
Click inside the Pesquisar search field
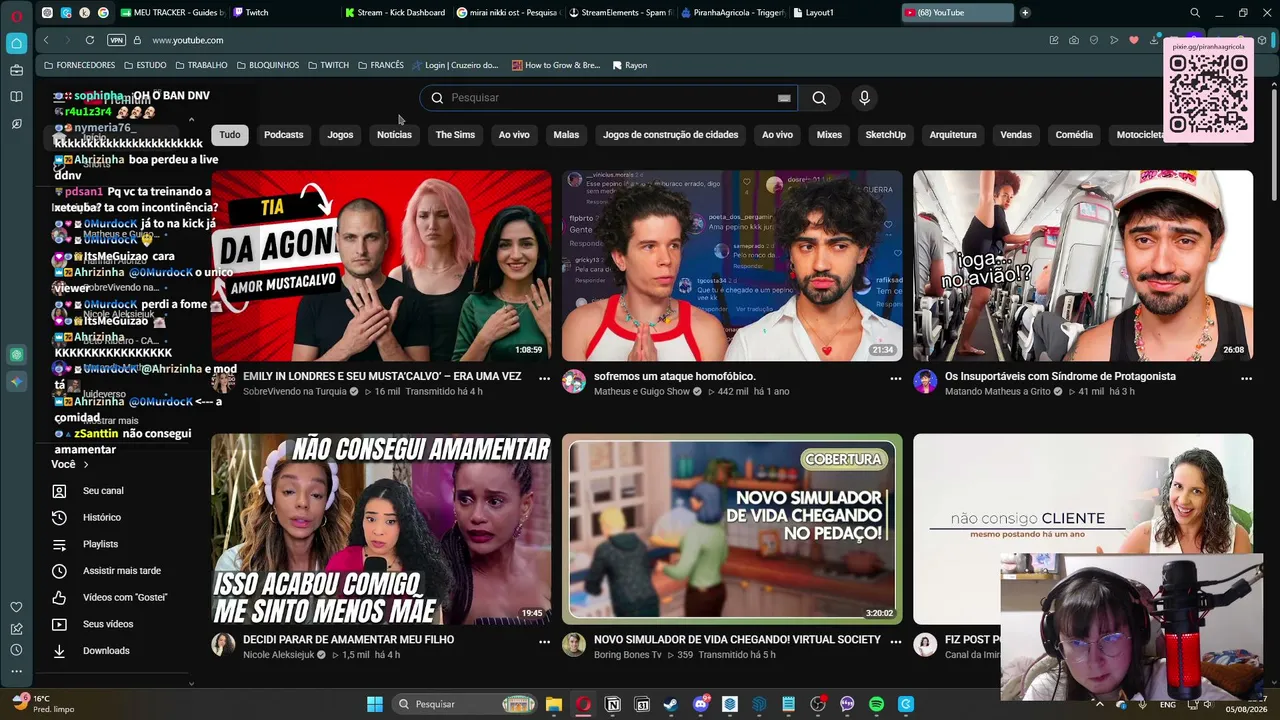610,98
